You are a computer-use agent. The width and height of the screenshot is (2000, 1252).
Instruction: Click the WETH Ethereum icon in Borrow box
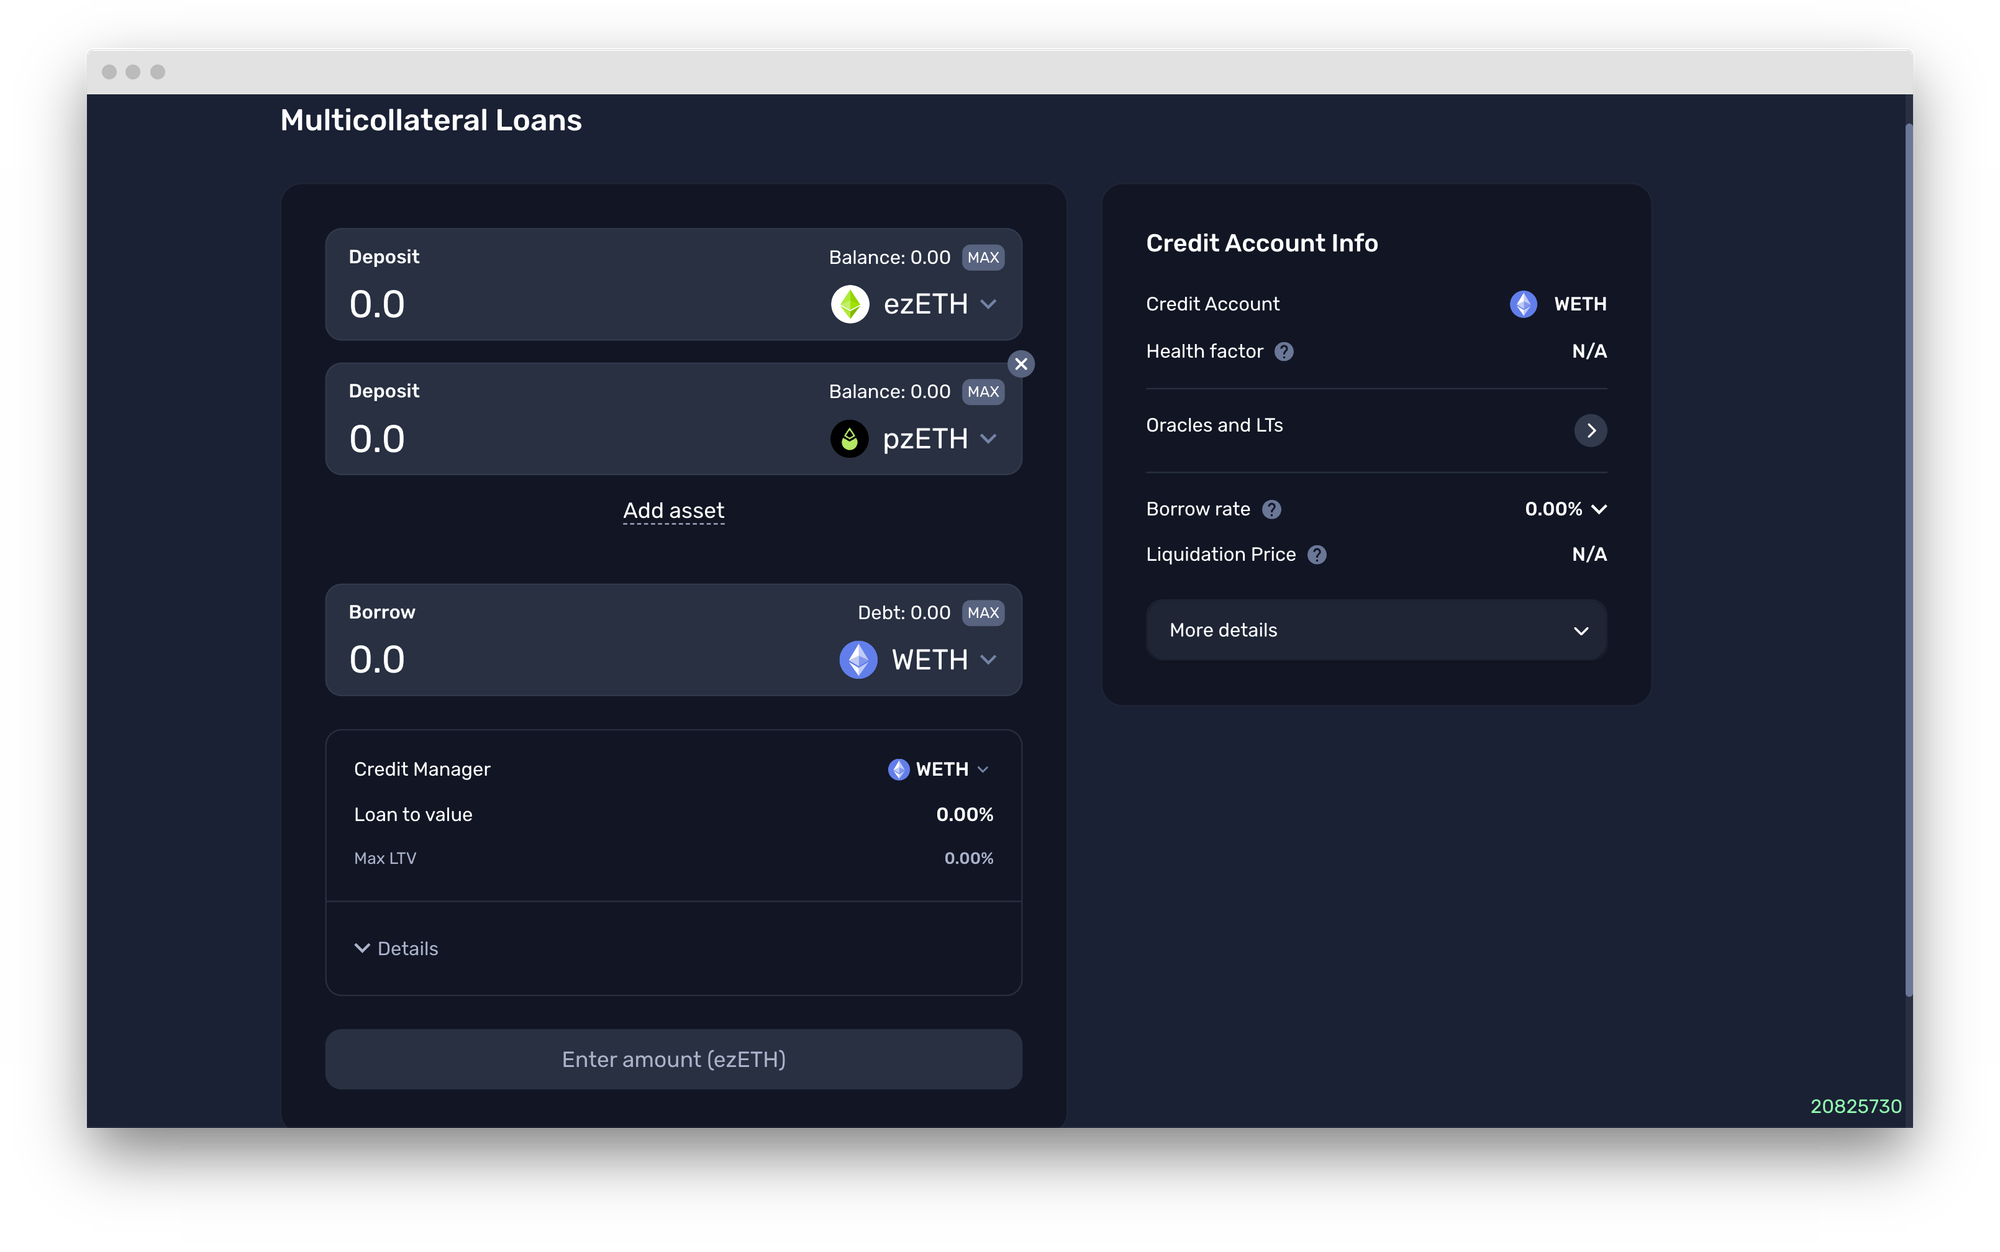tap(858, 660)
